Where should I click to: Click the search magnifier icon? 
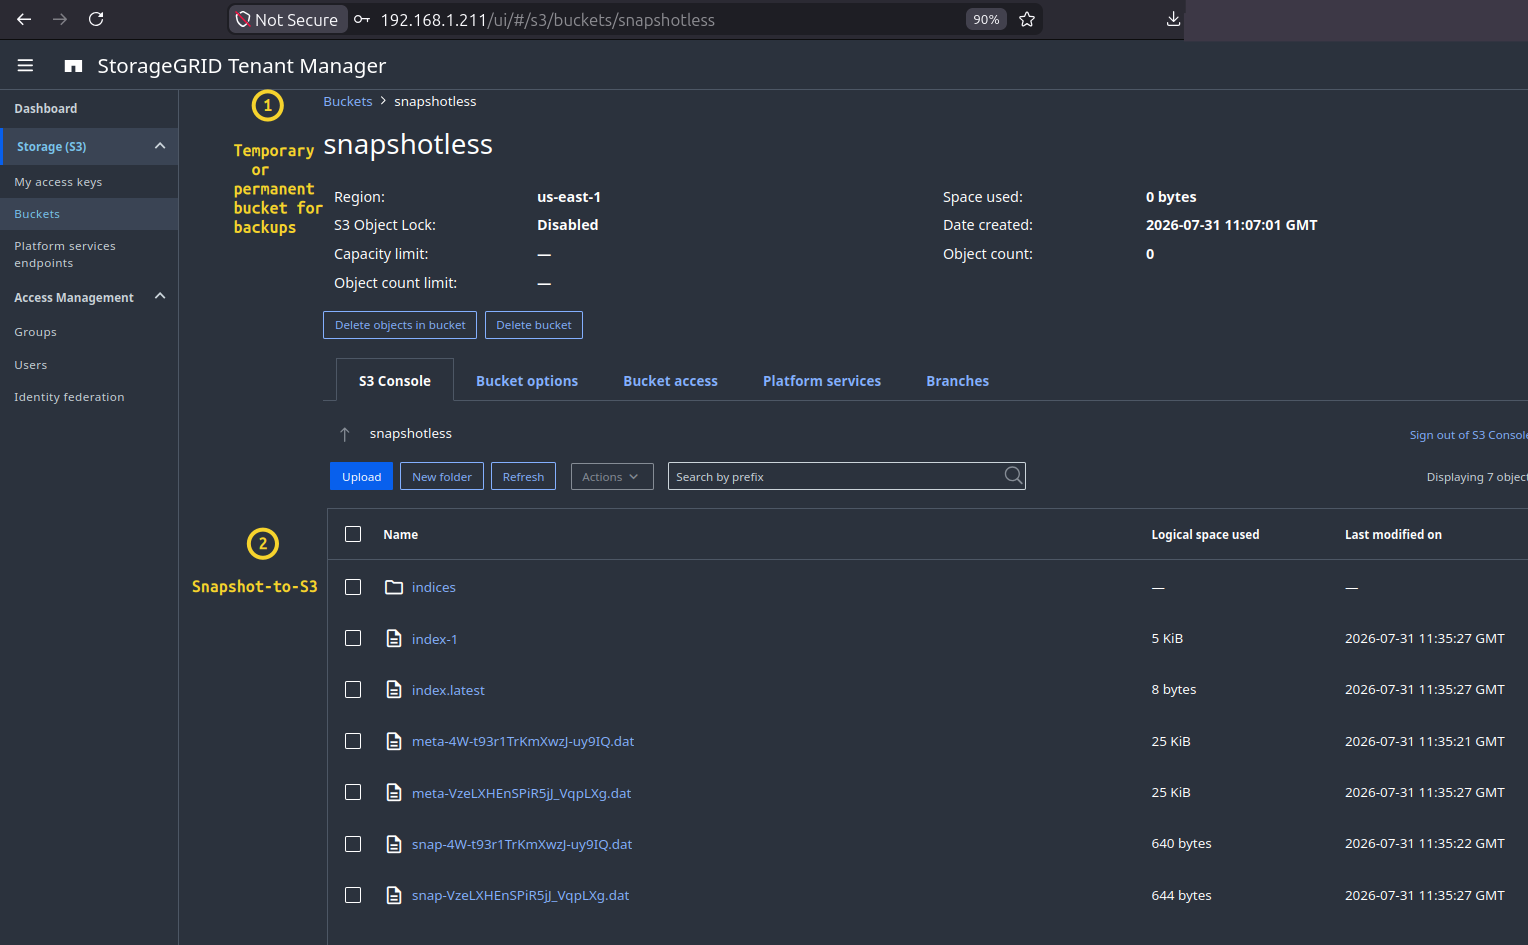[1013, 476]
